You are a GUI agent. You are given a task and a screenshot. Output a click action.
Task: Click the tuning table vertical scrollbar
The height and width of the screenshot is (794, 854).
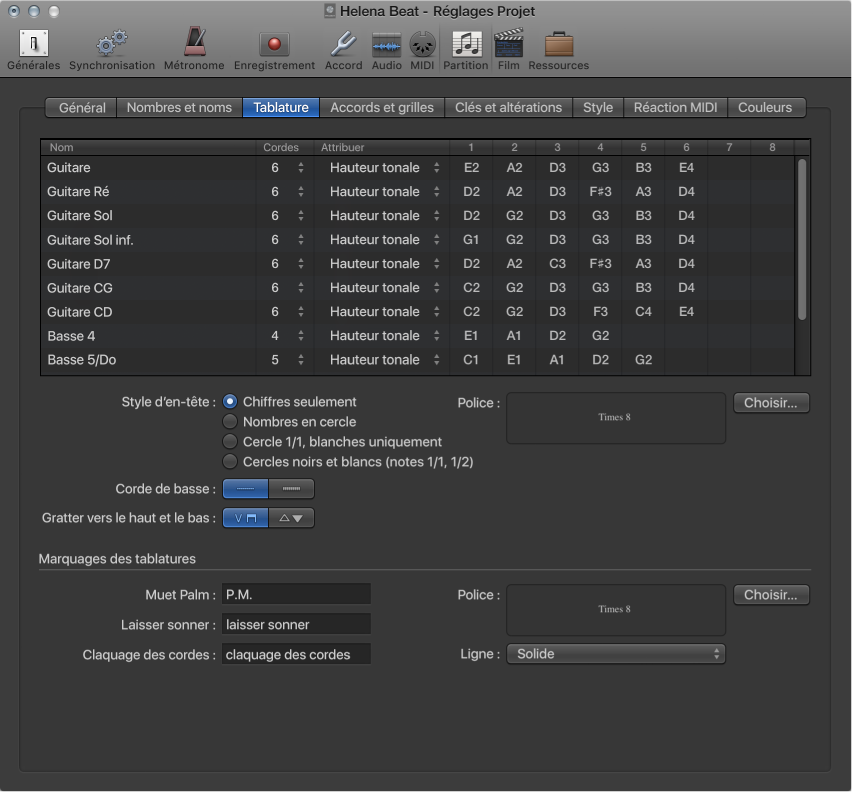click(802, 240)
